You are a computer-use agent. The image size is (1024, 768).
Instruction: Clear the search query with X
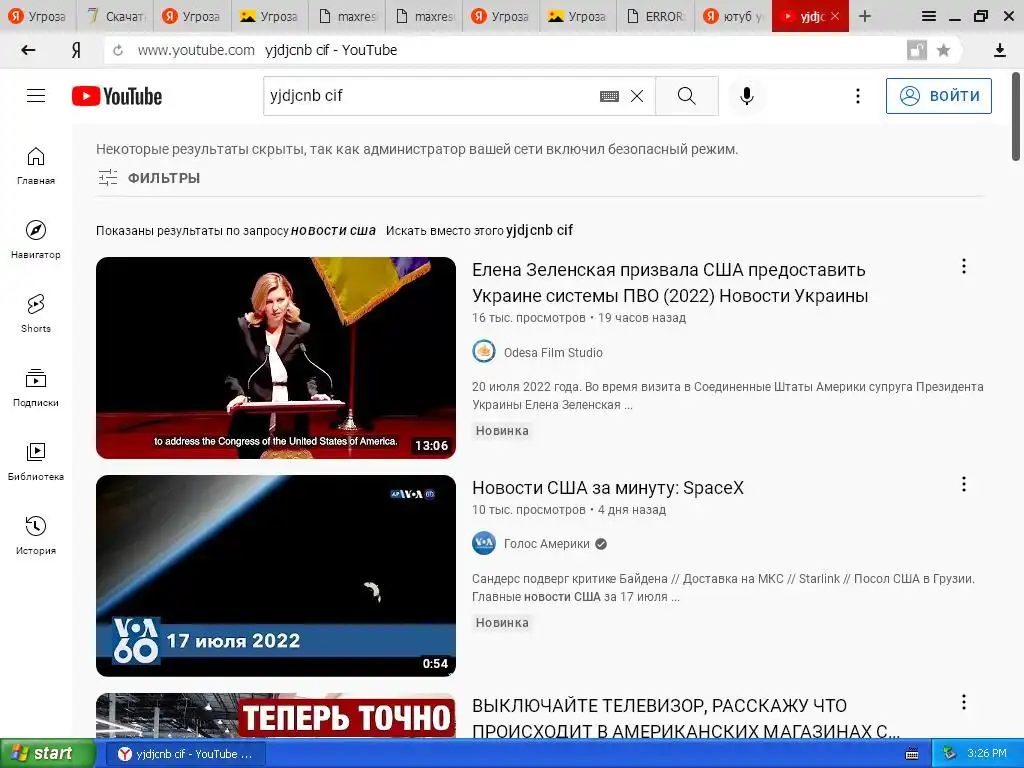click(x=637, y=96)
